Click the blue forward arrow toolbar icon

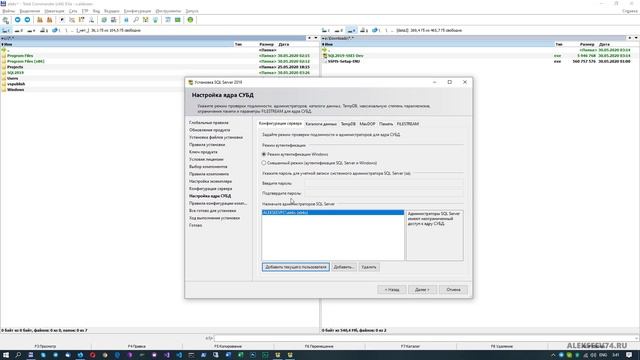[27, 20]
